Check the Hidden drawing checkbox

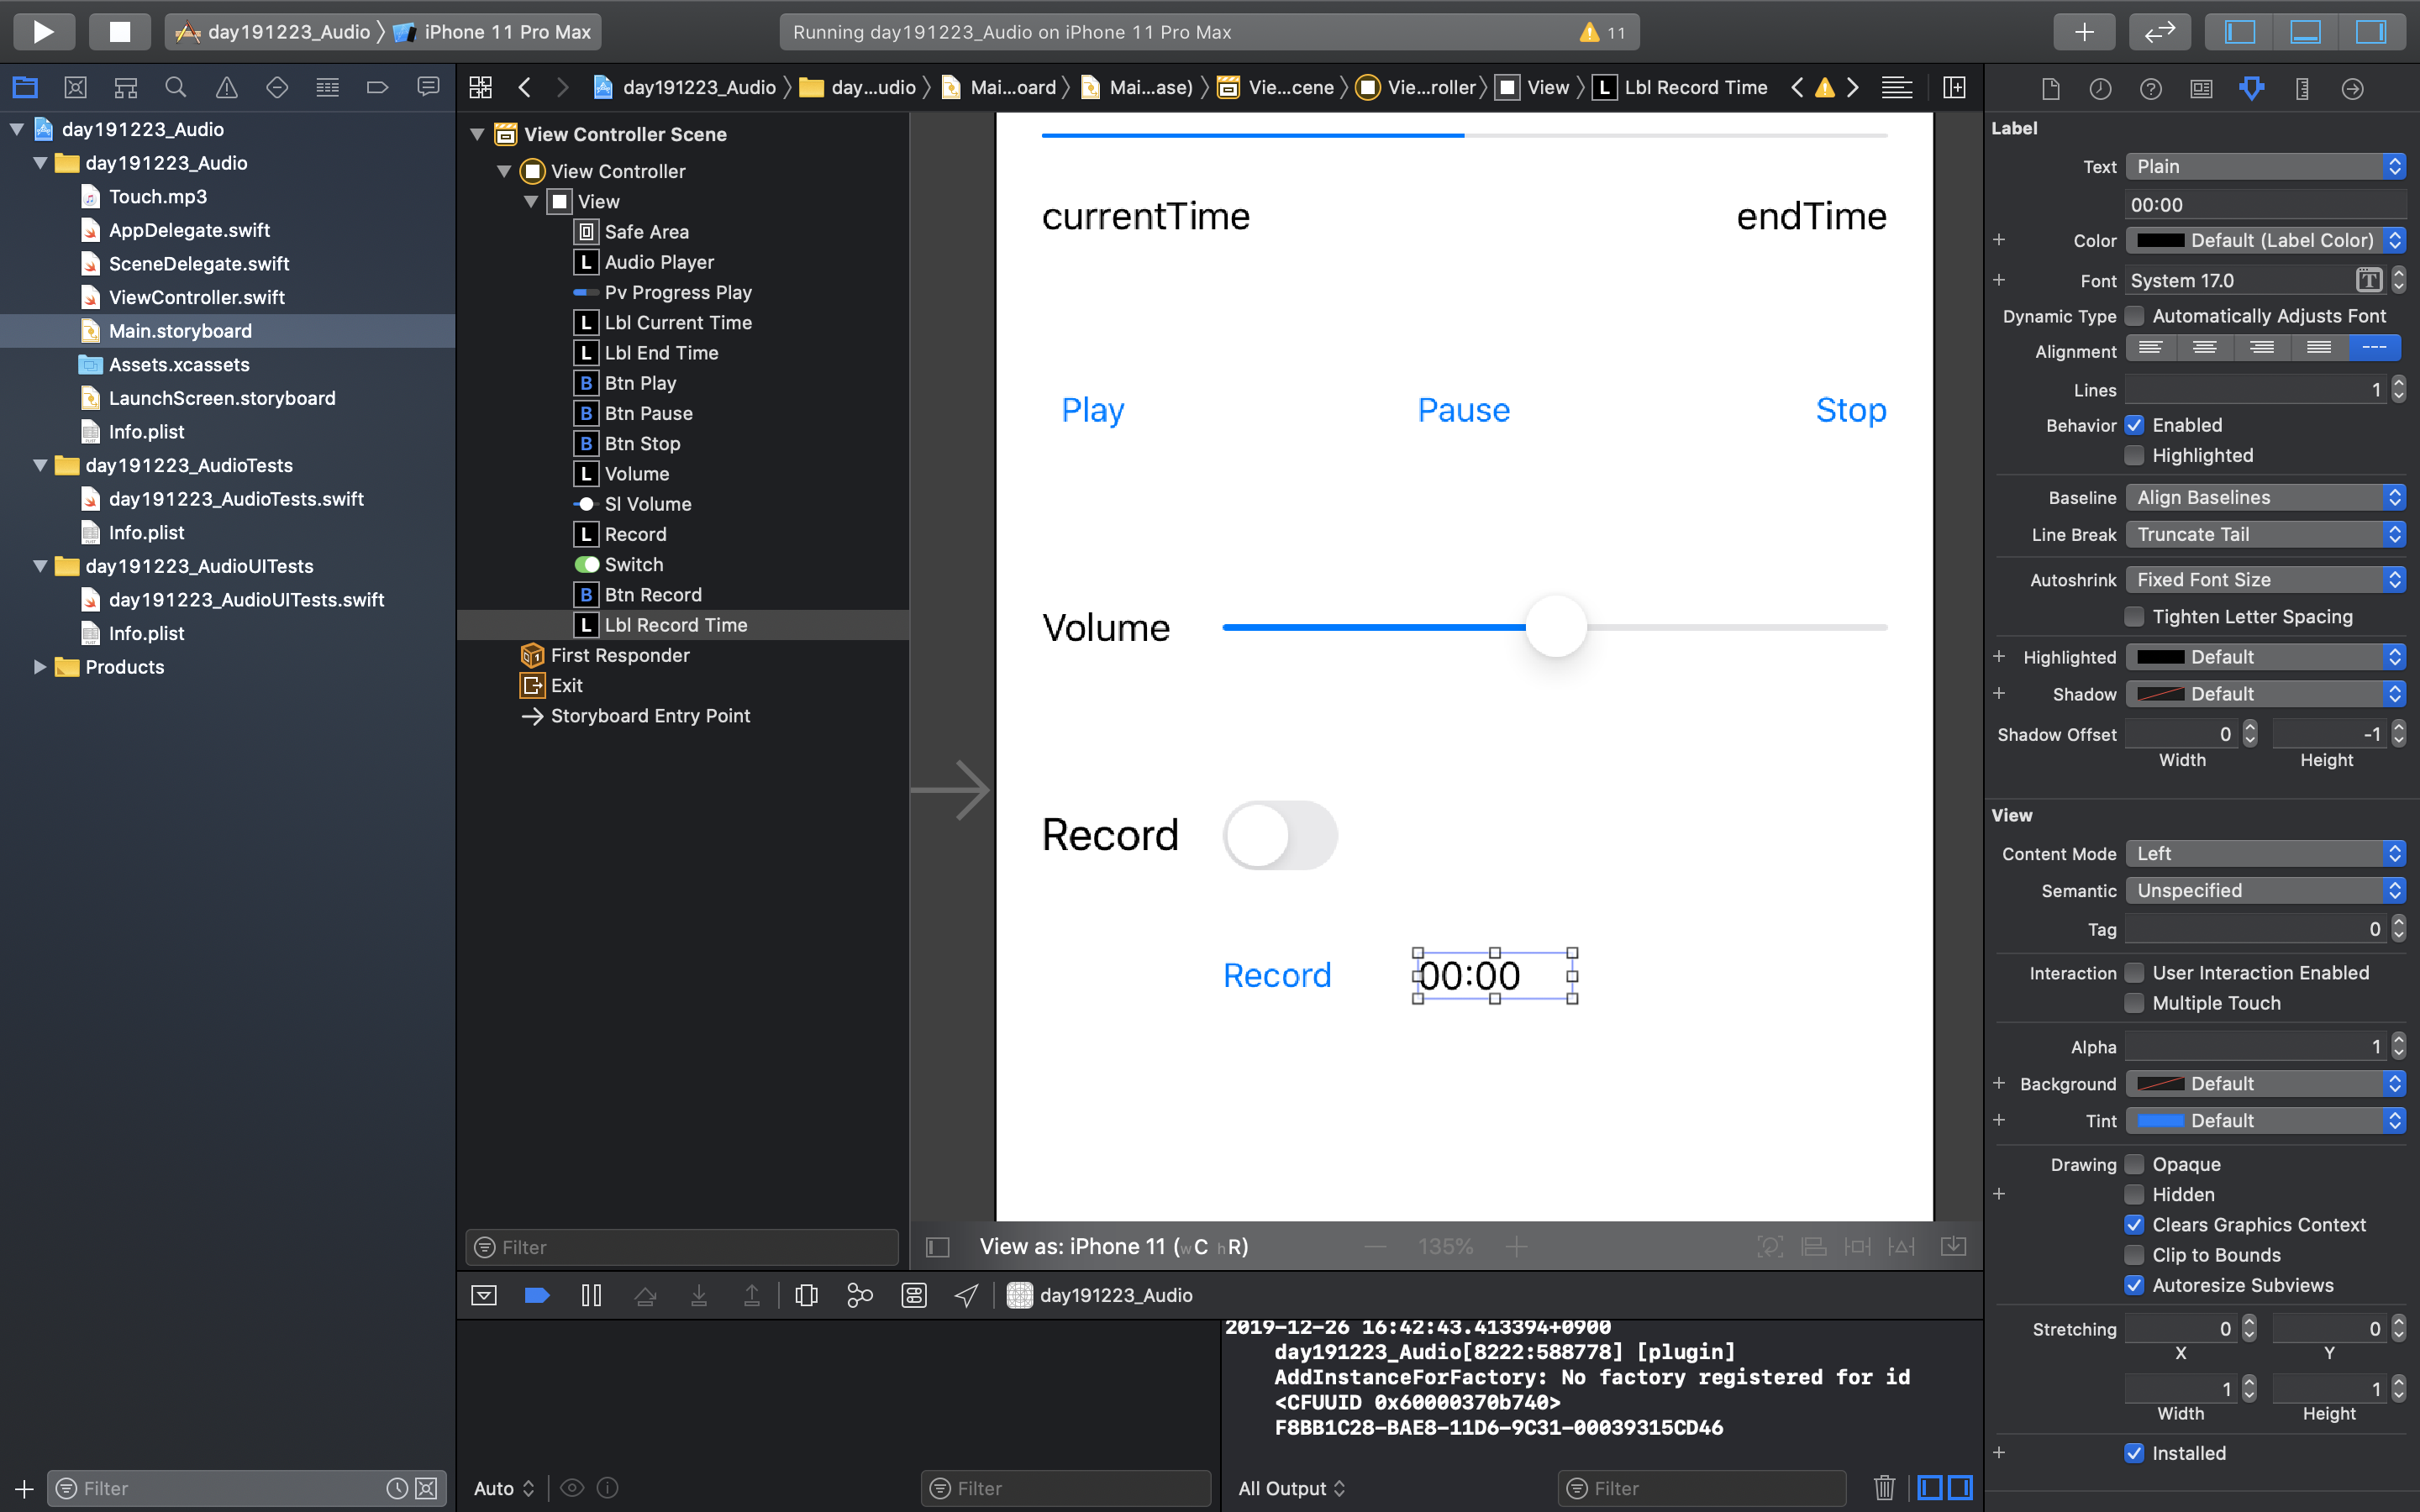point(2134,1194)
